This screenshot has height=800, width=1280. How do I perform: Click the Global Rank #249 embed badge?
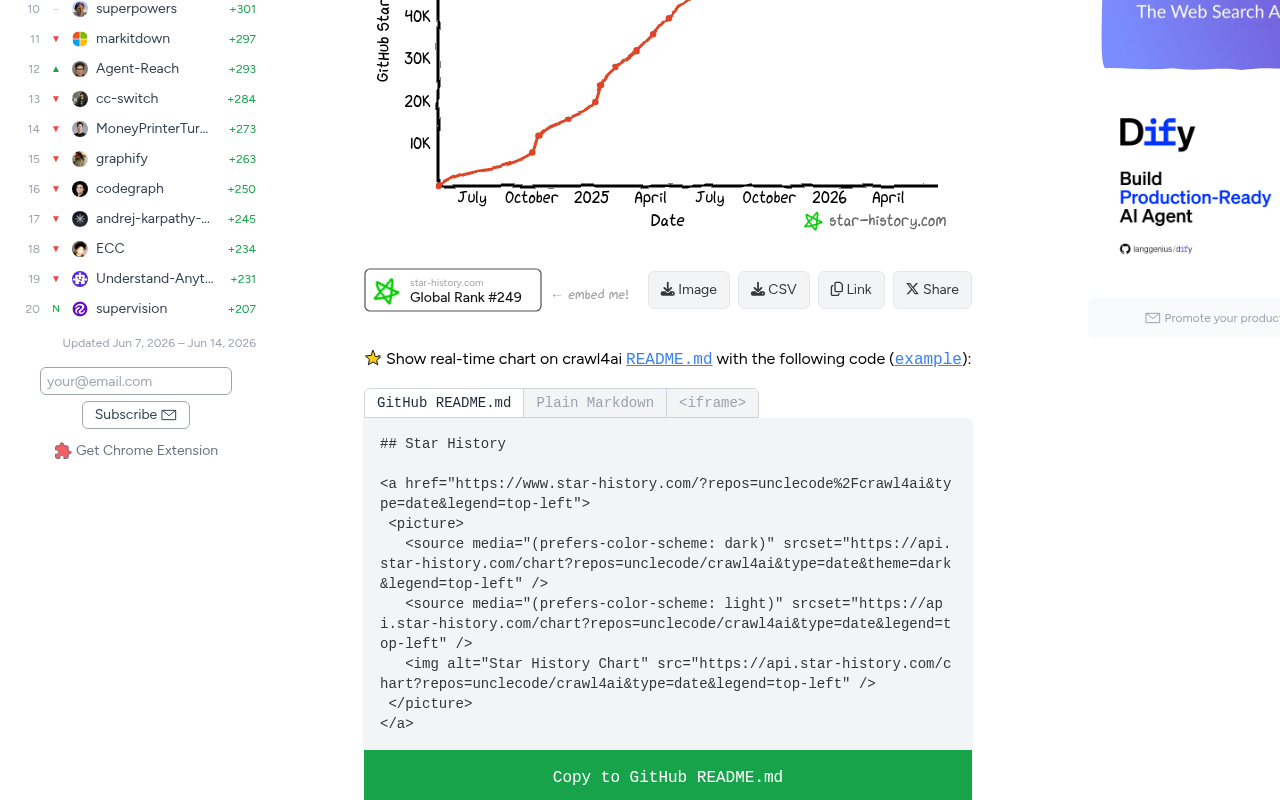click(453, 290)
